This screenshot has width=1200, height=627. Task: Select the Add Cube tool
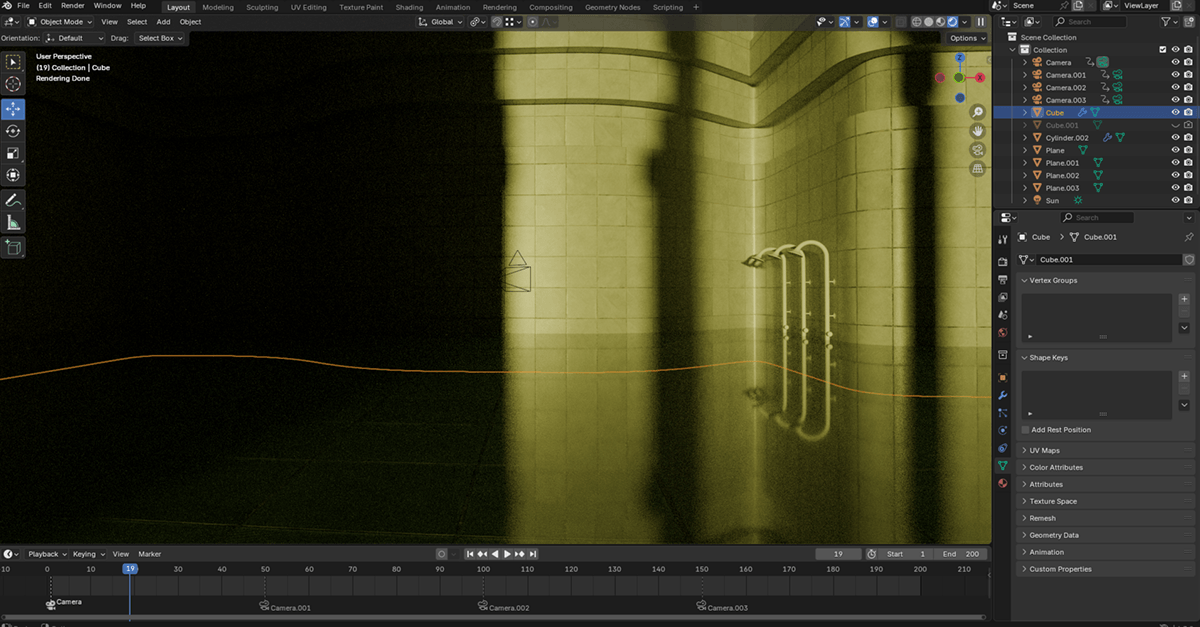click(13, 247)
